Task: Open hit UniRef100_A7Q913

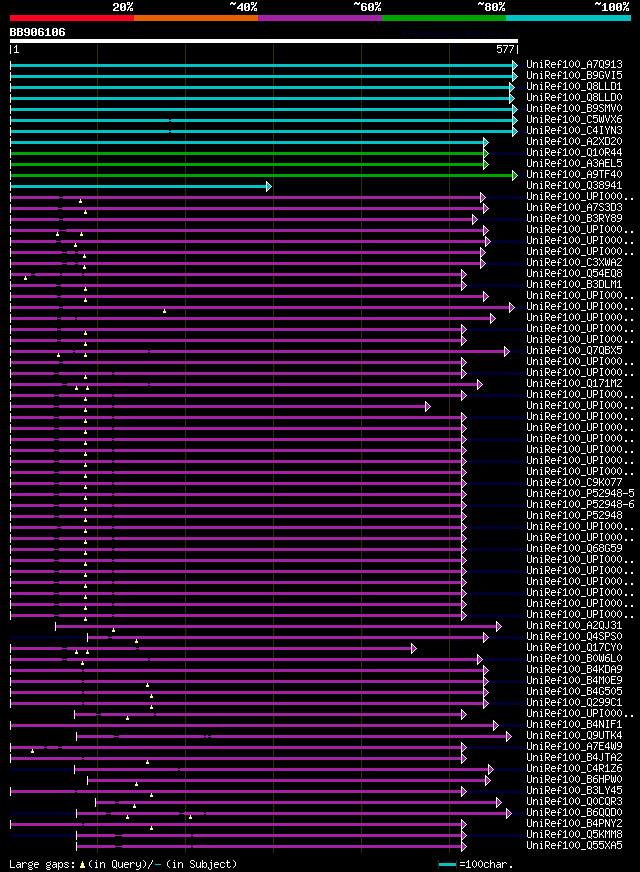Action: tap(574, 65)
